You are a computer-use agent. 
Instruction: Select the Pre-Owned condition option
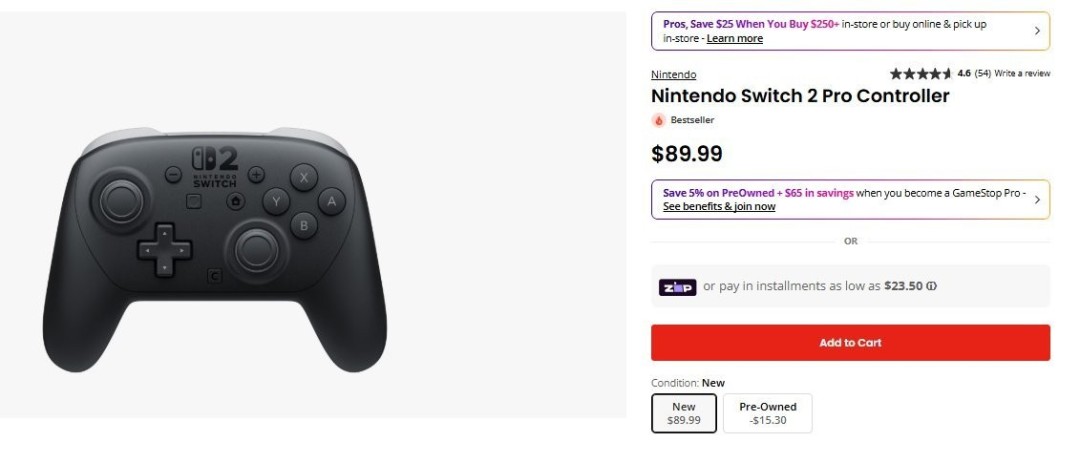tap(767, 413)
